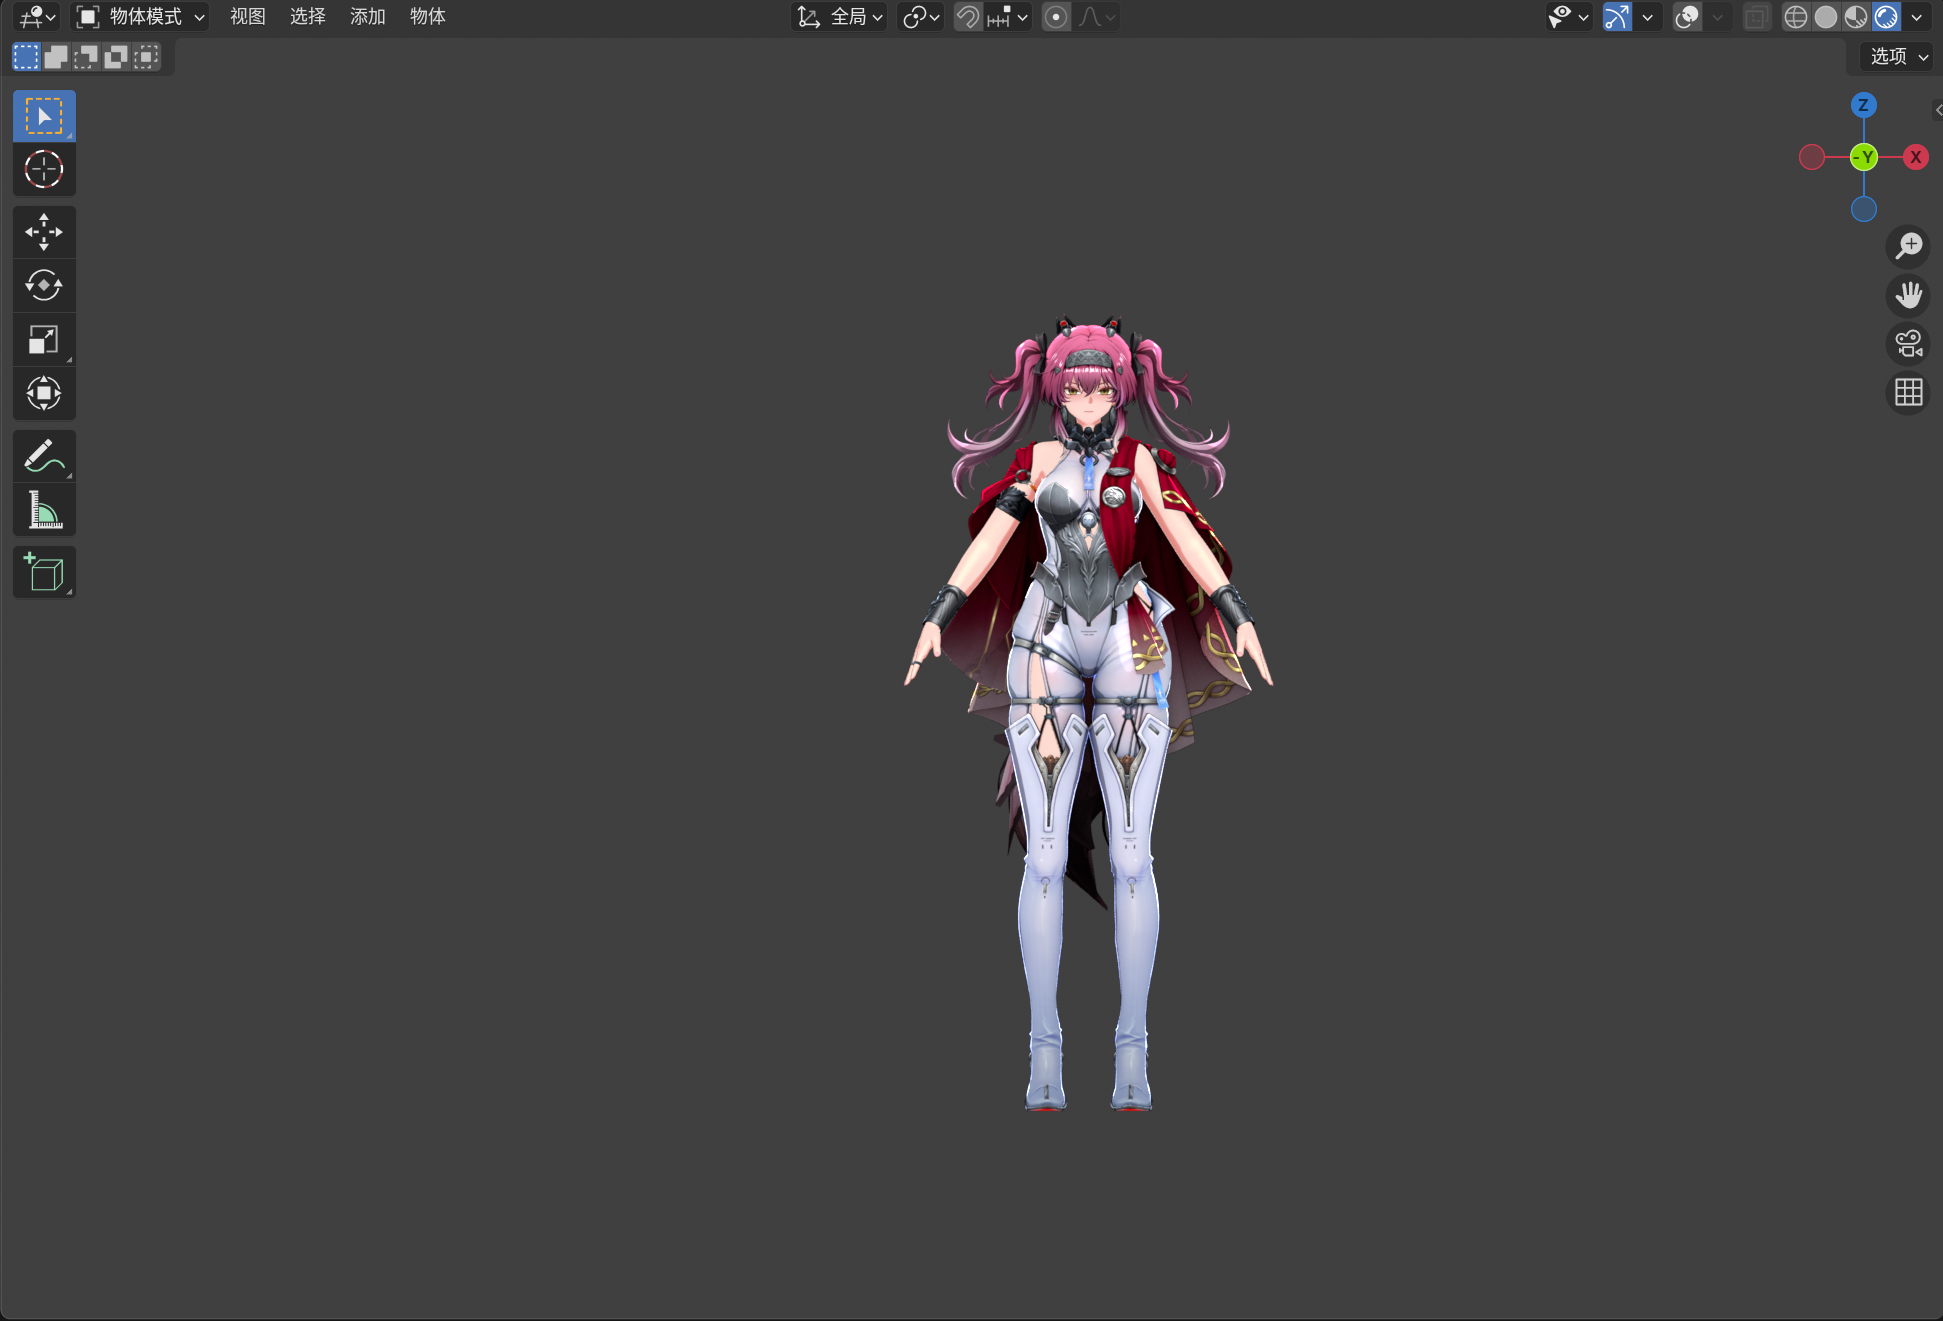Toggle show overlays button
The width and height of the screenshot is (1943, 1321).
pos(1687,17)
